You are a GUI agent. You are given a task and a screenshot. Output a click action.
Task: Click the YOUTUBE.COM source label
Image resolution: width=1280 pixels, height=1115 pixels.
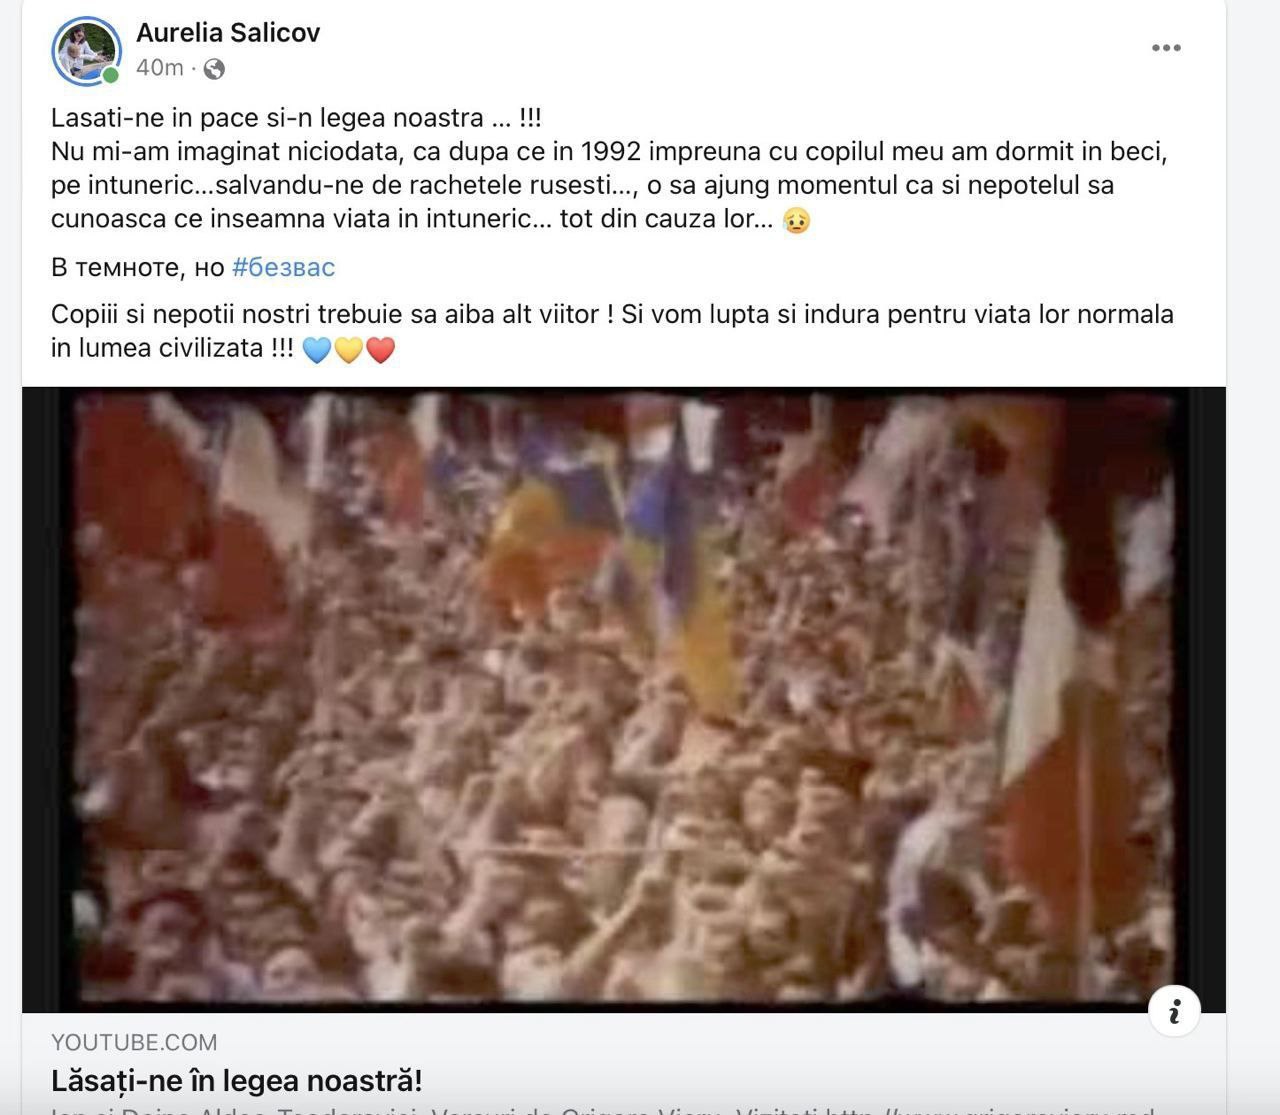coord(134,1043)
